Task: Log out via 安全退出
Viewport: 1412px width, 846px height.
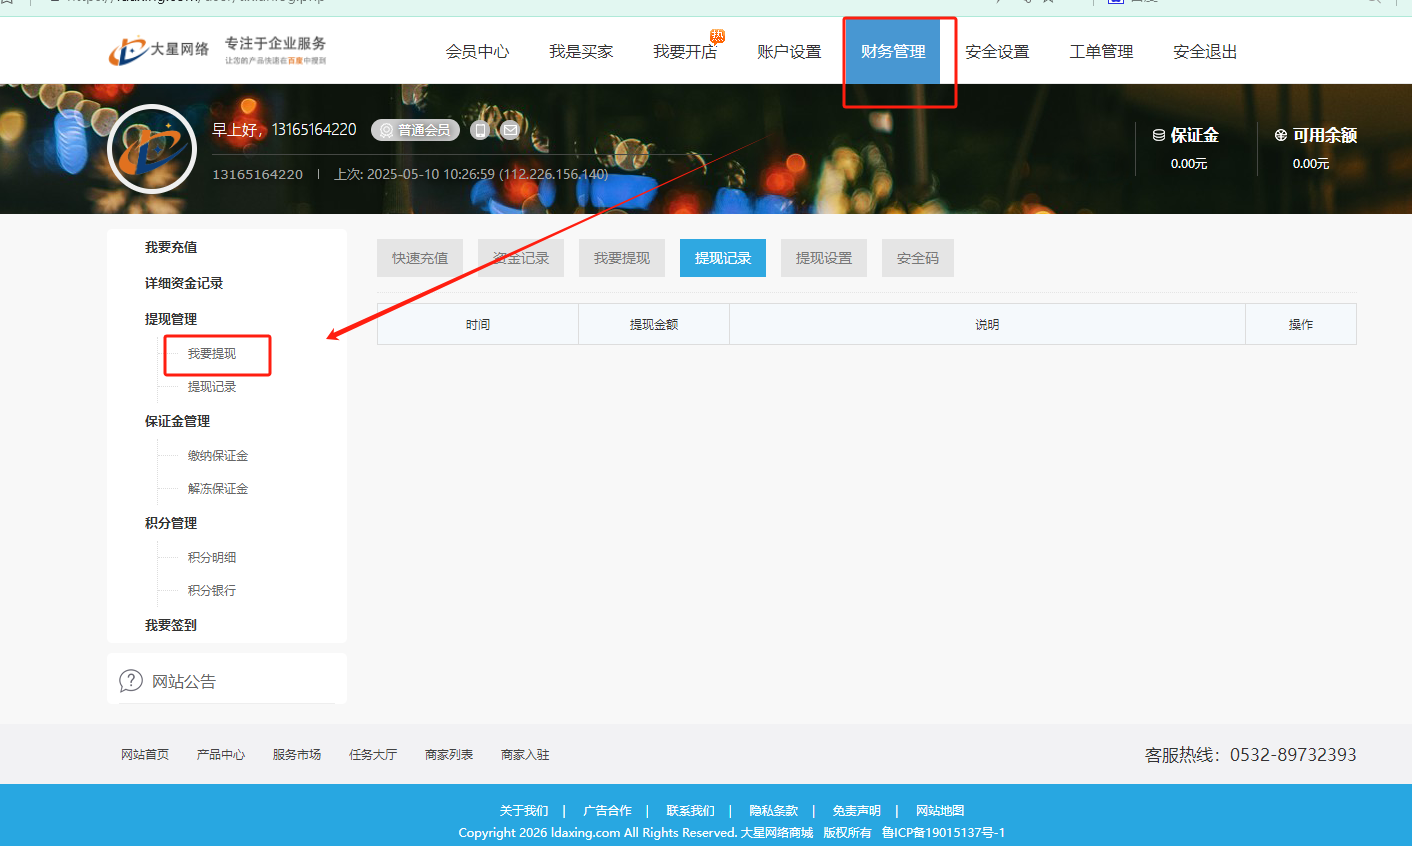Action: (1205, 51)
